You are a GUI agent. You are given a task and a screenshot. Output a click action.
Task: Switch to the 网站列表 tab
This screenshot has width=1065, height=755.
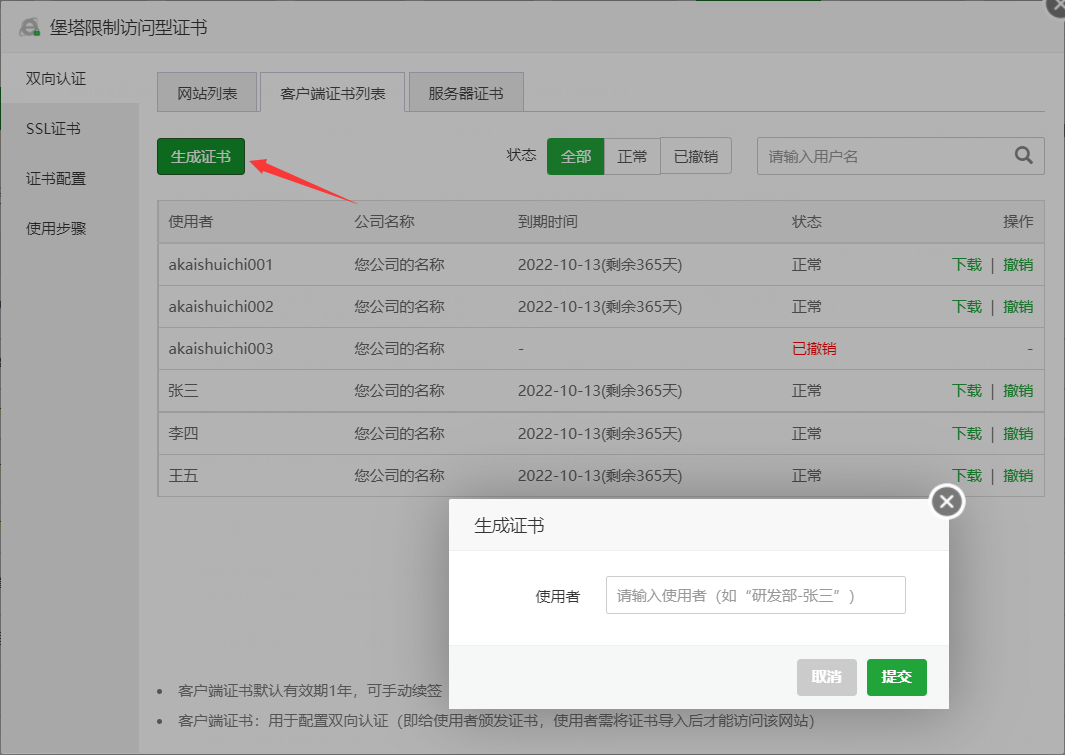207,91
